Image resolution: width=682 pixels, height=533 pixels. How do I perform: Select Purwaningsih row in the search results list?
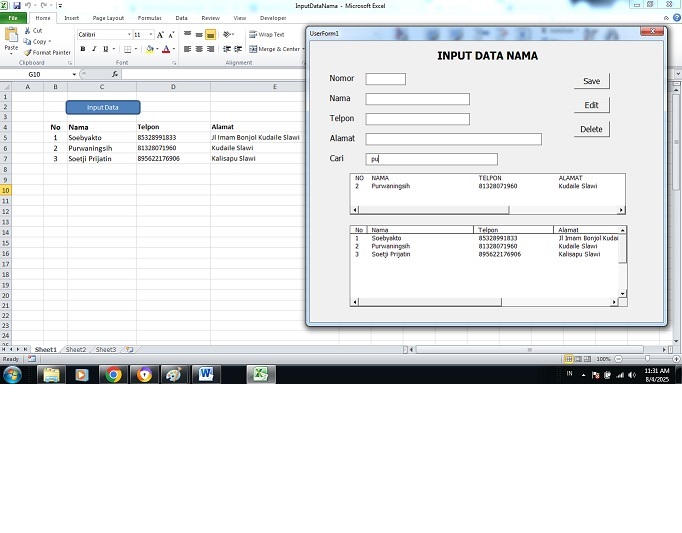tap(390, 186)
